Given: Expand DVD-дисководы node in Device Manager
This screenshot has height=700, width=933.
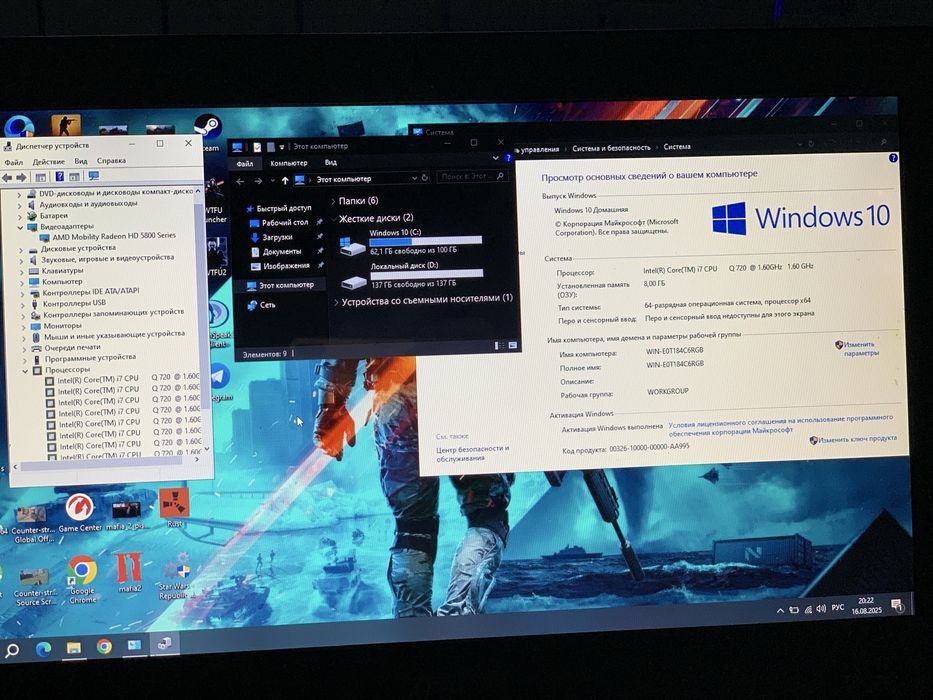Looking at the screenshot, I should 18,194.
